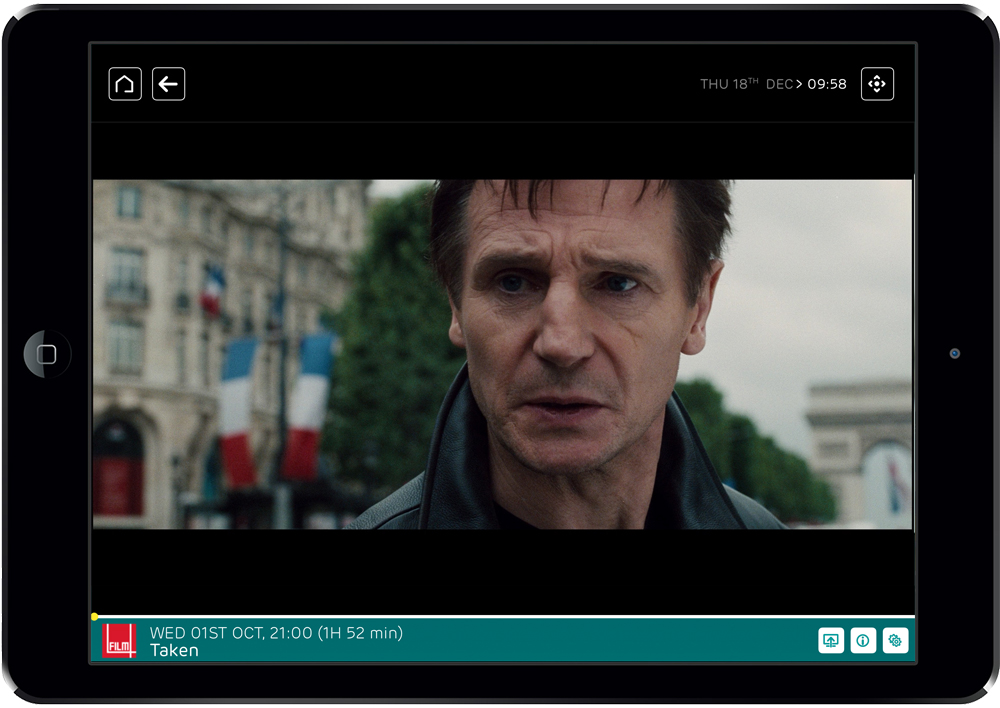1000x708 pixels.
Task: Tap the Taken movie video frame
Action: tap(503, 354)
